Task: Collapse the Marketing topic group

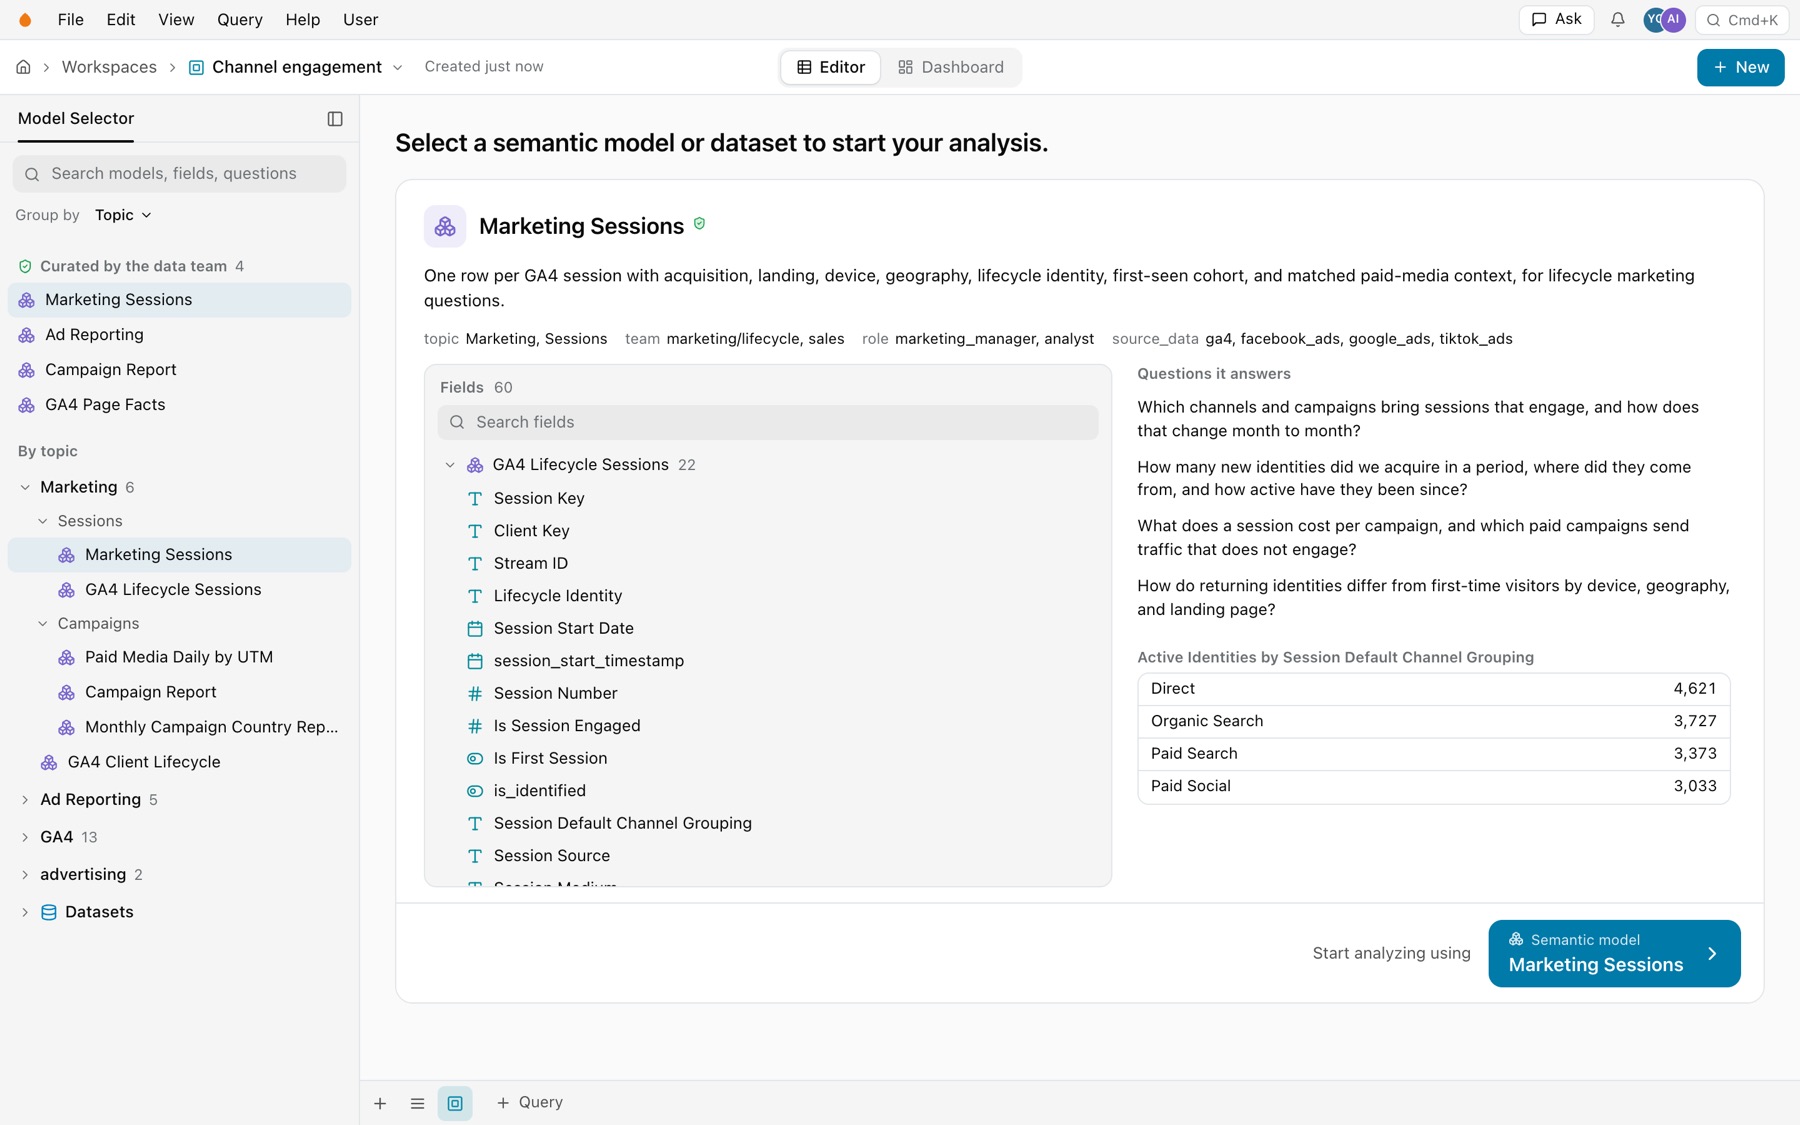Action: (25, 488)
